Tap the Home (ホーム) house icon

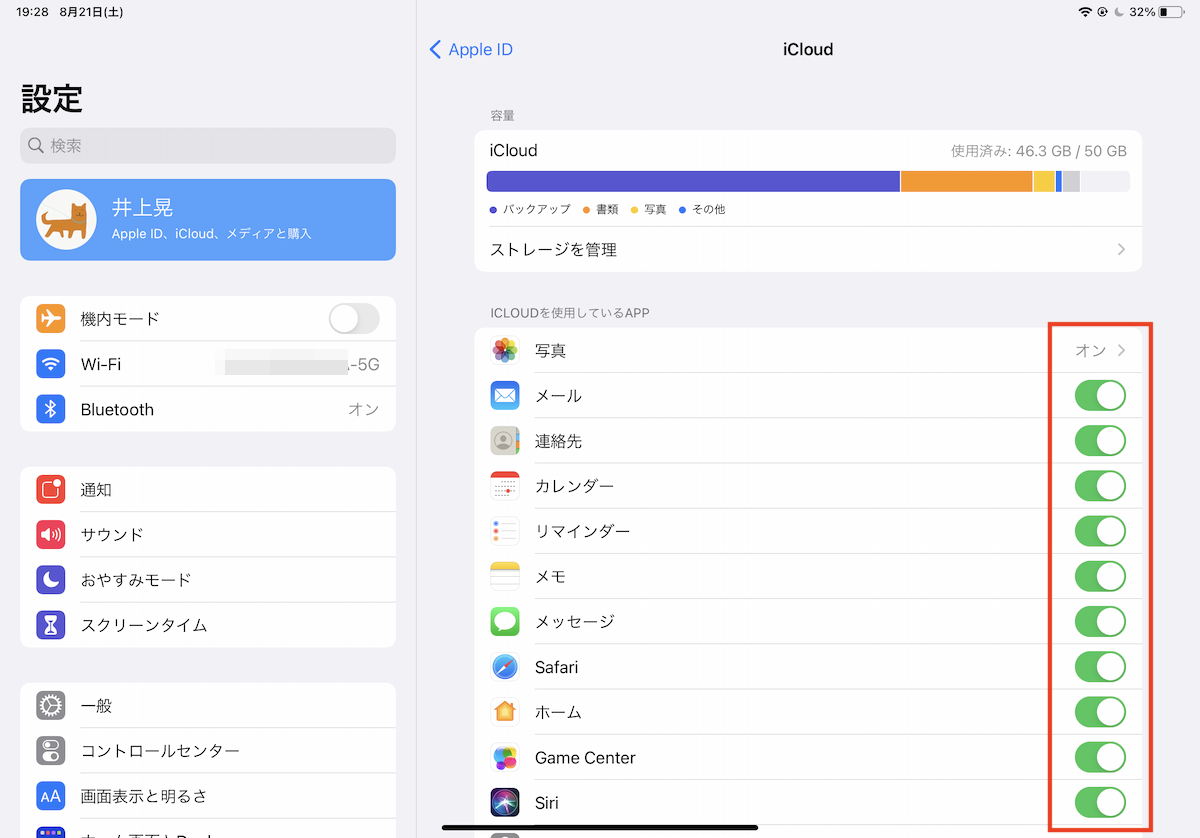coord(505,712)
